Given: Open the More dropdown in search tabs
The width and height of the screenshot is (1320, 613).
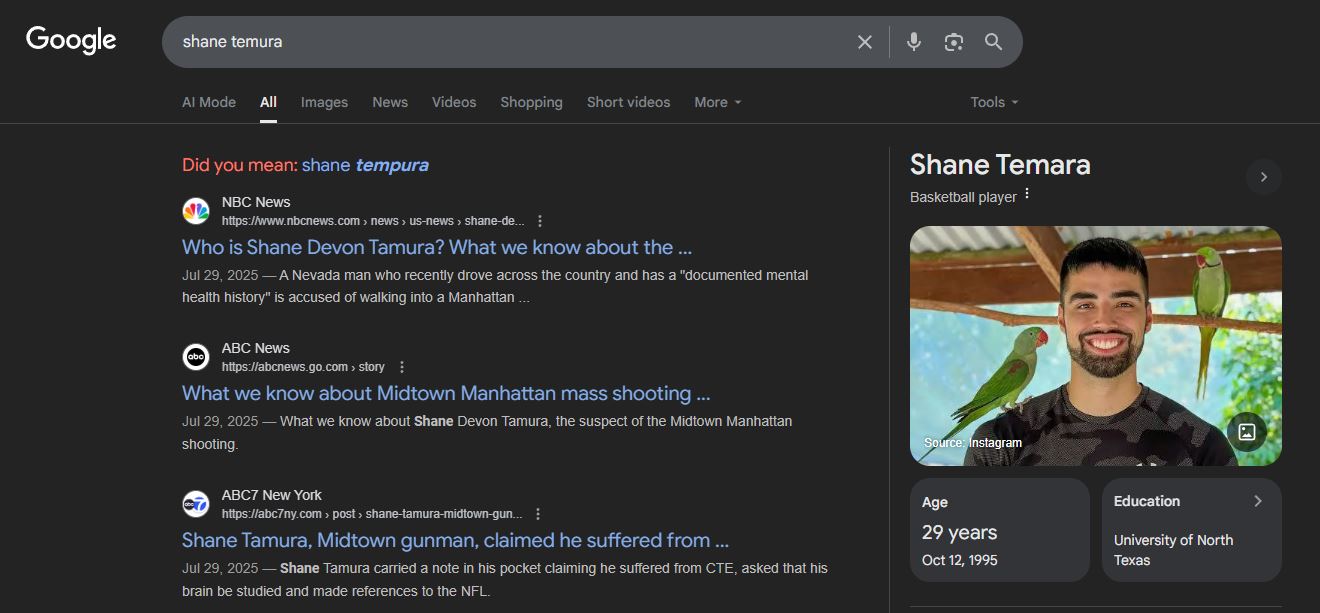Looking at the screenshot, I should coord(718,102).
